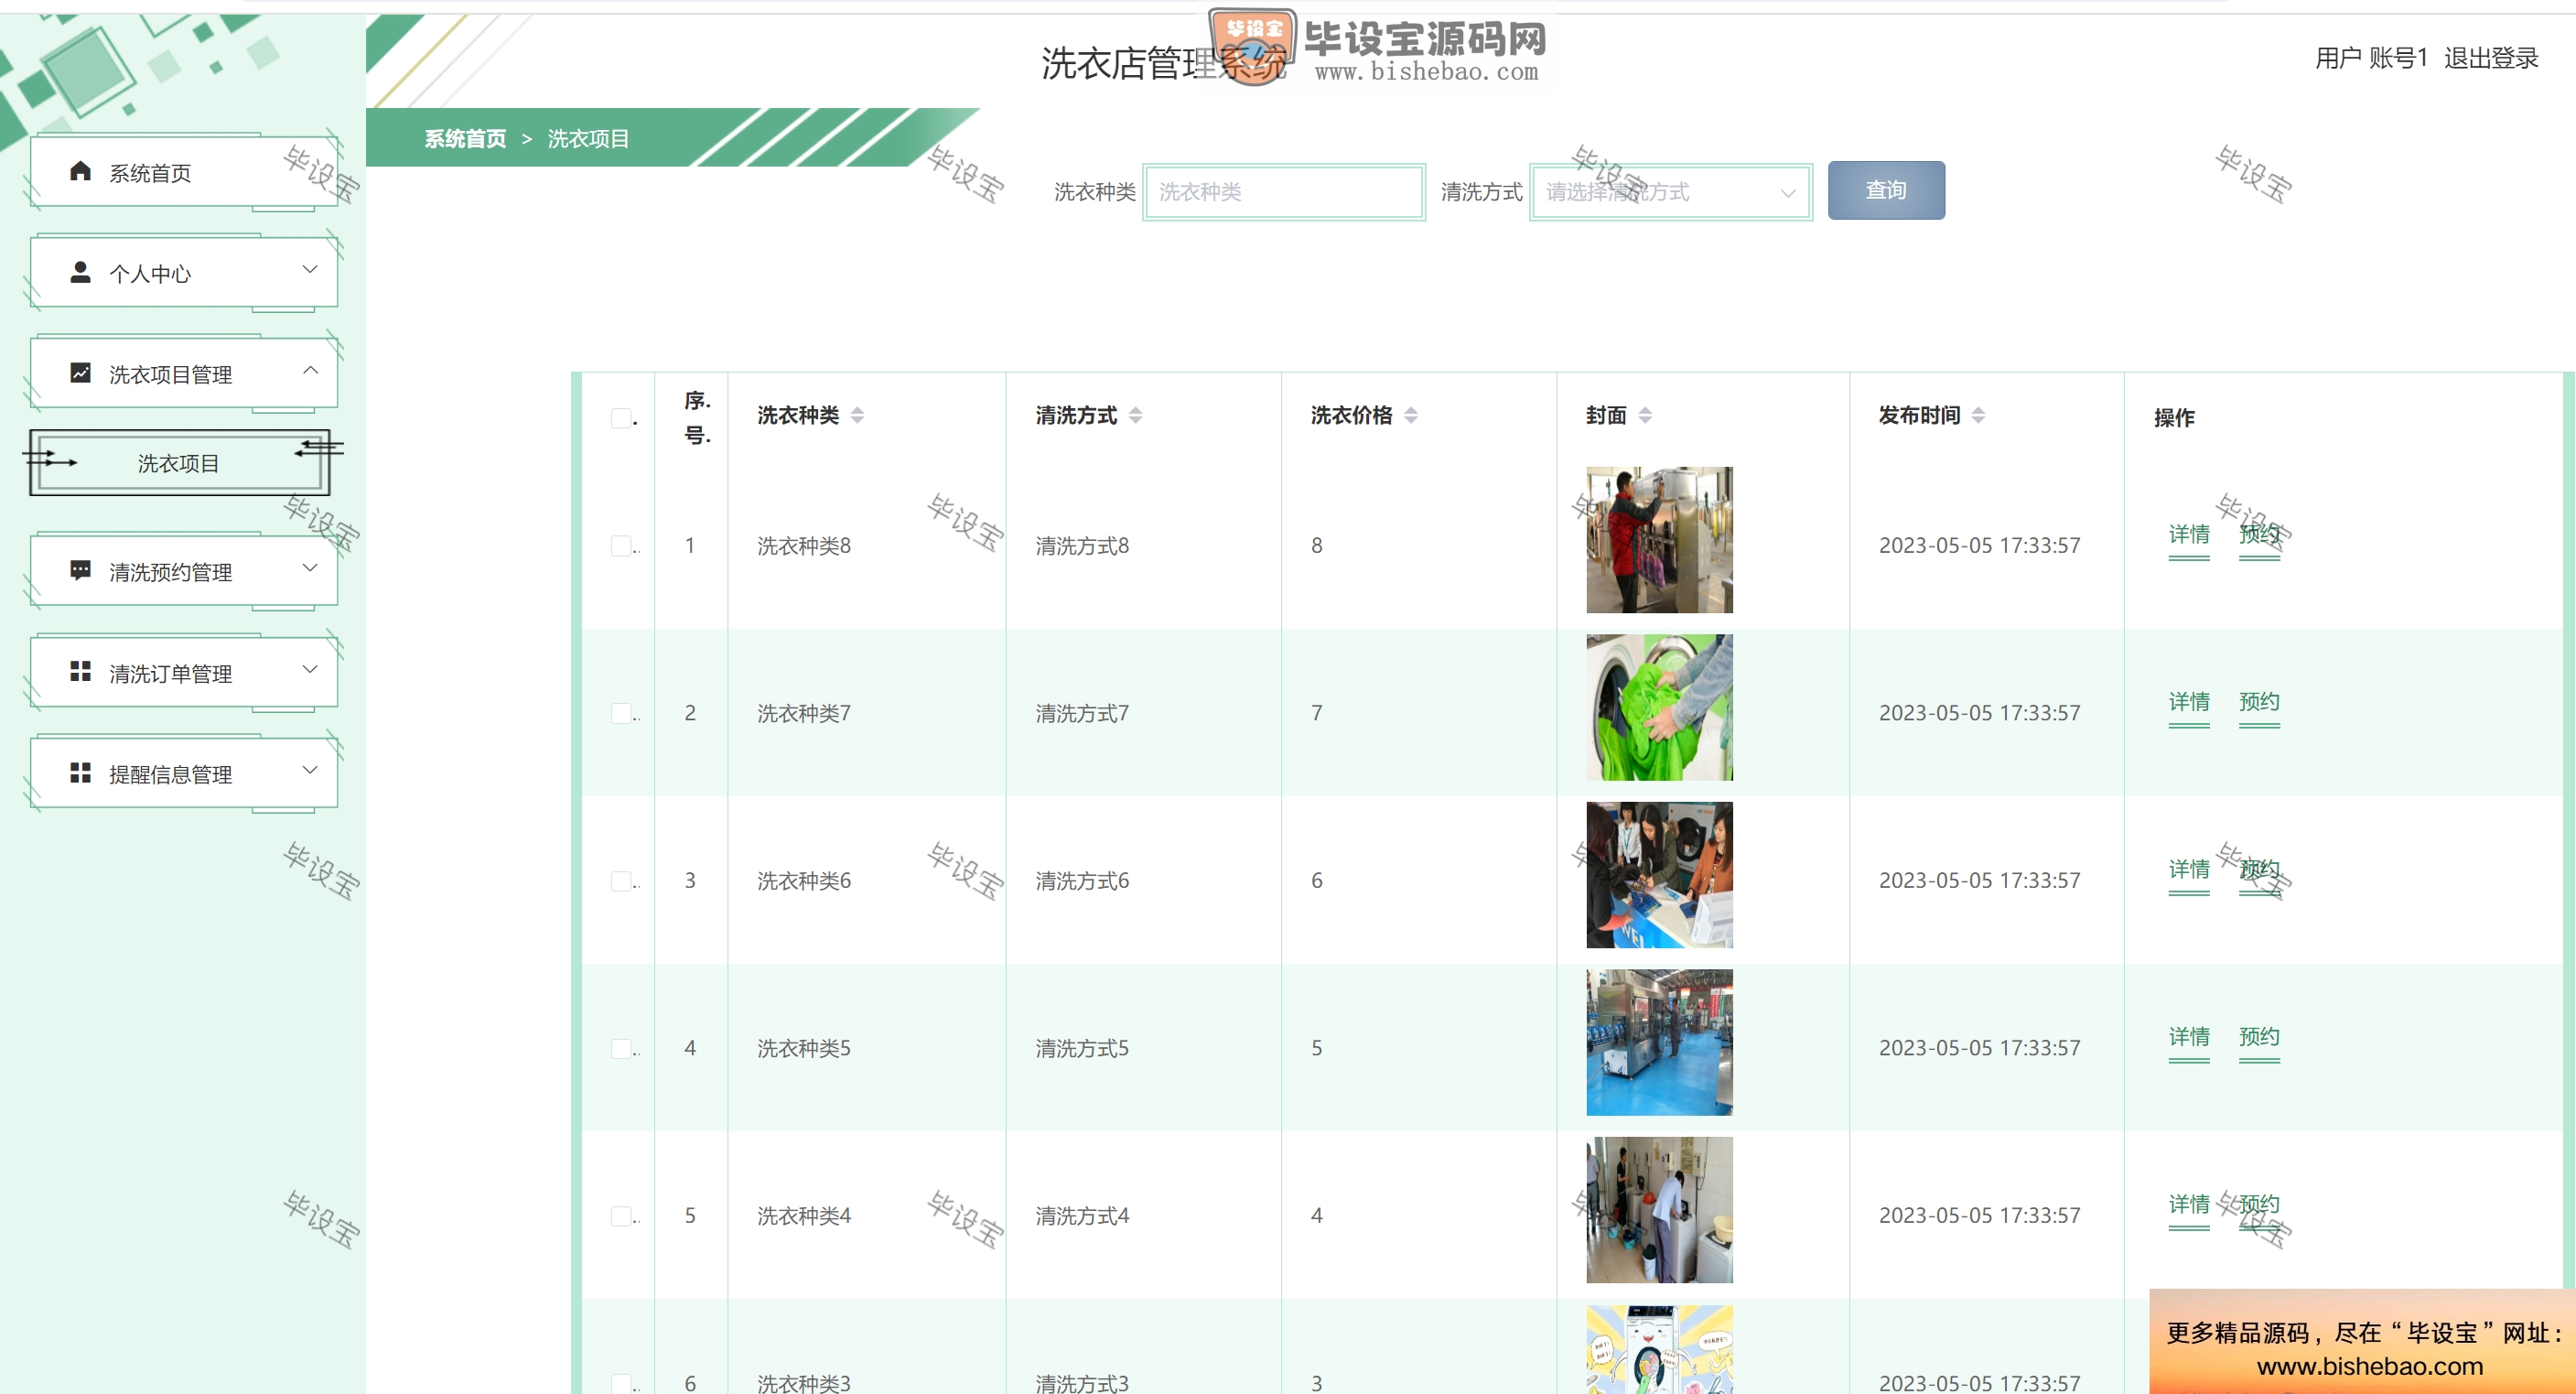Open the 清洗订单管理 sidebar menu
The width and height of the screenshot is (2576, 1394).
pyautogui.click(x=184, y=672)
